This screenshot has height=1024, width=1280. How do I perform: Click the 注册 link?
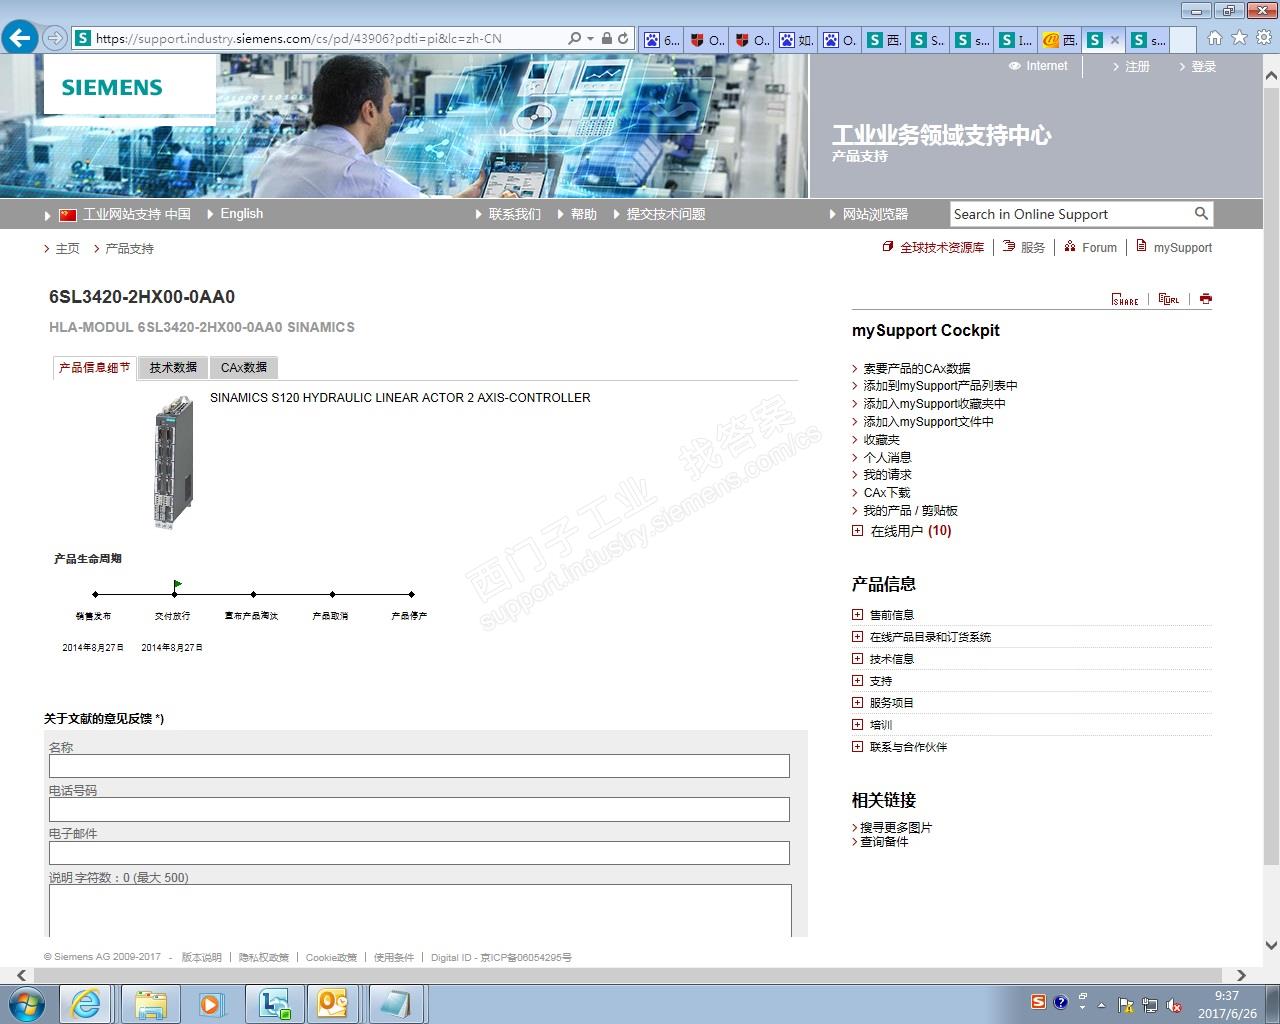(1138, 67)
